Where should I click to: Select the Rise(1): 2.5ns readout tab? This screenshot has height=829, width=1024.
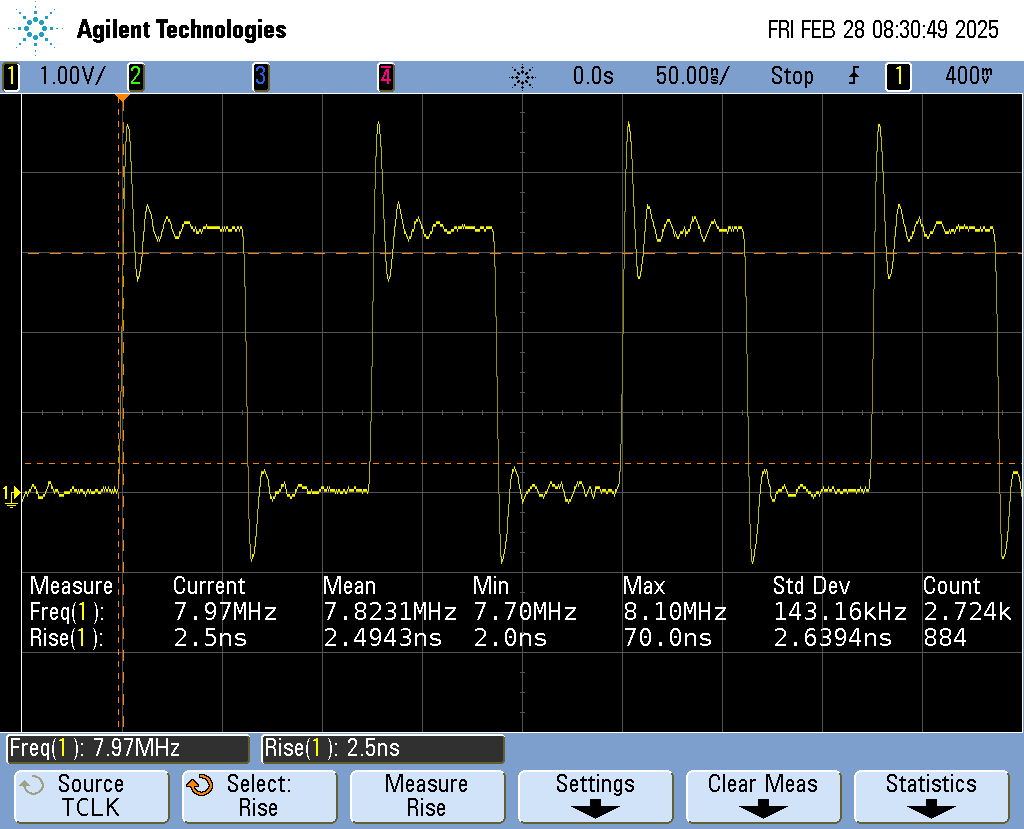[383, 748]
